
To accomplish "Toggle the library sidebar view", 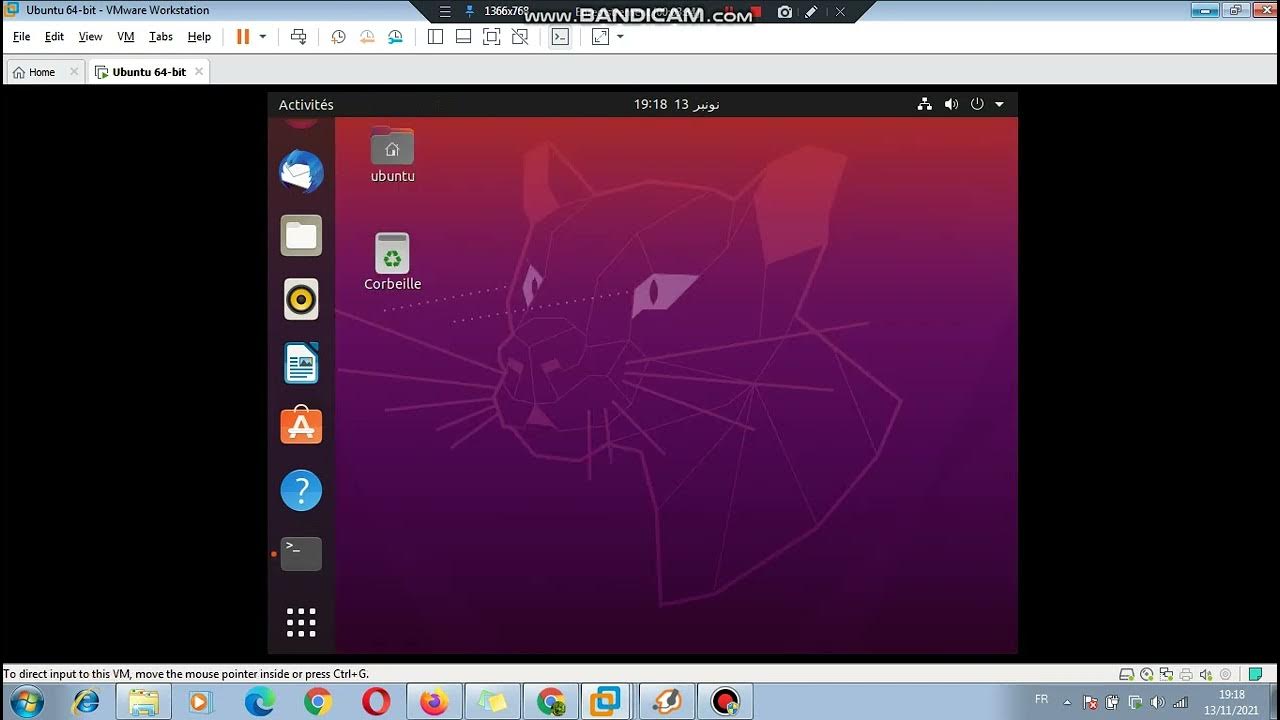I will click(435, 37).
